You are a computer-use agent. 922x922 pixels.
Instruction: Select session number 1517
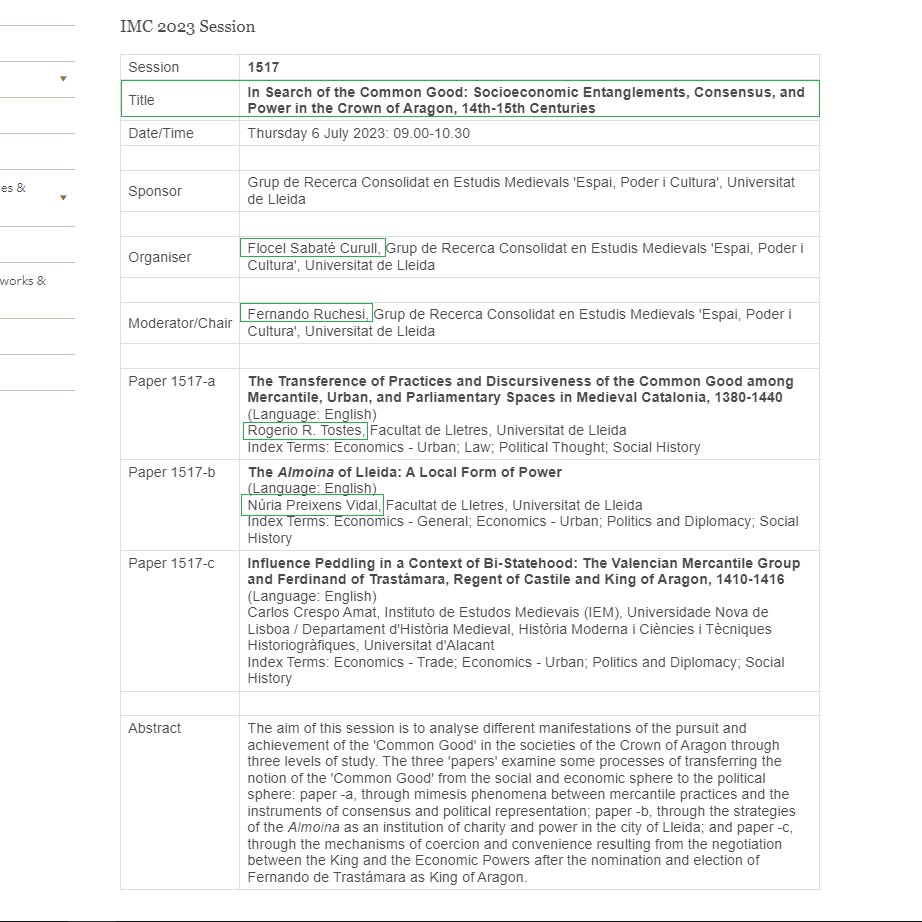tap(263, 67)
